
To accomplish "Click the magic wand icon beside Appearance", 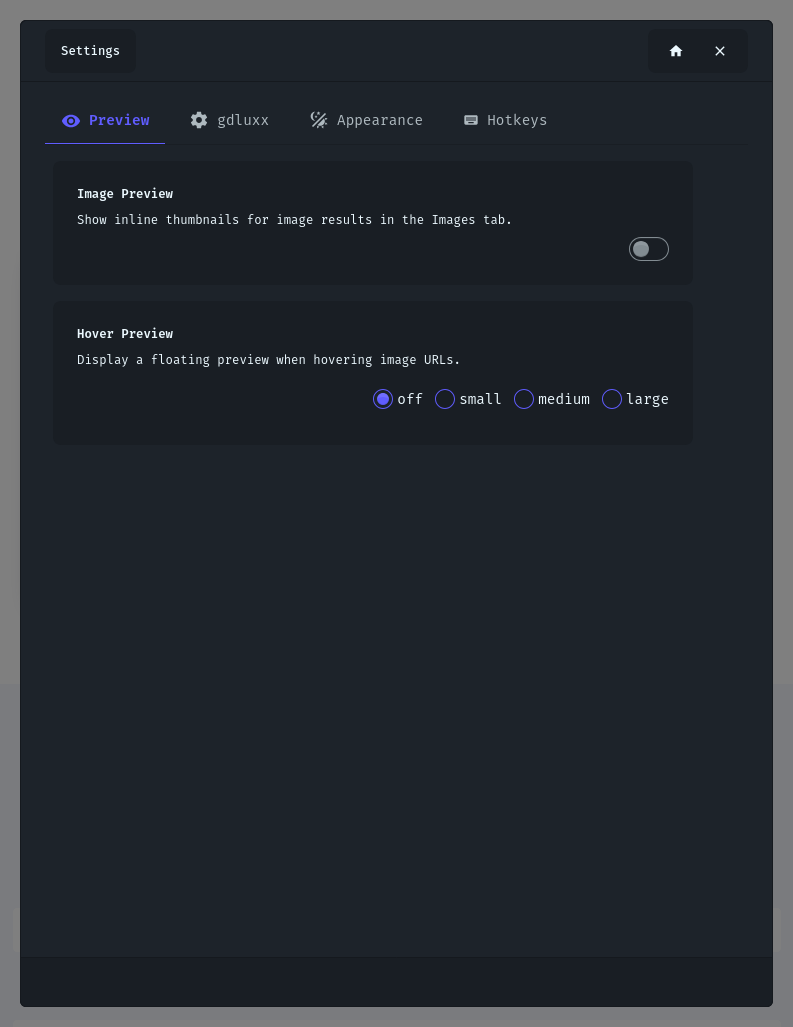I will 319,120.
